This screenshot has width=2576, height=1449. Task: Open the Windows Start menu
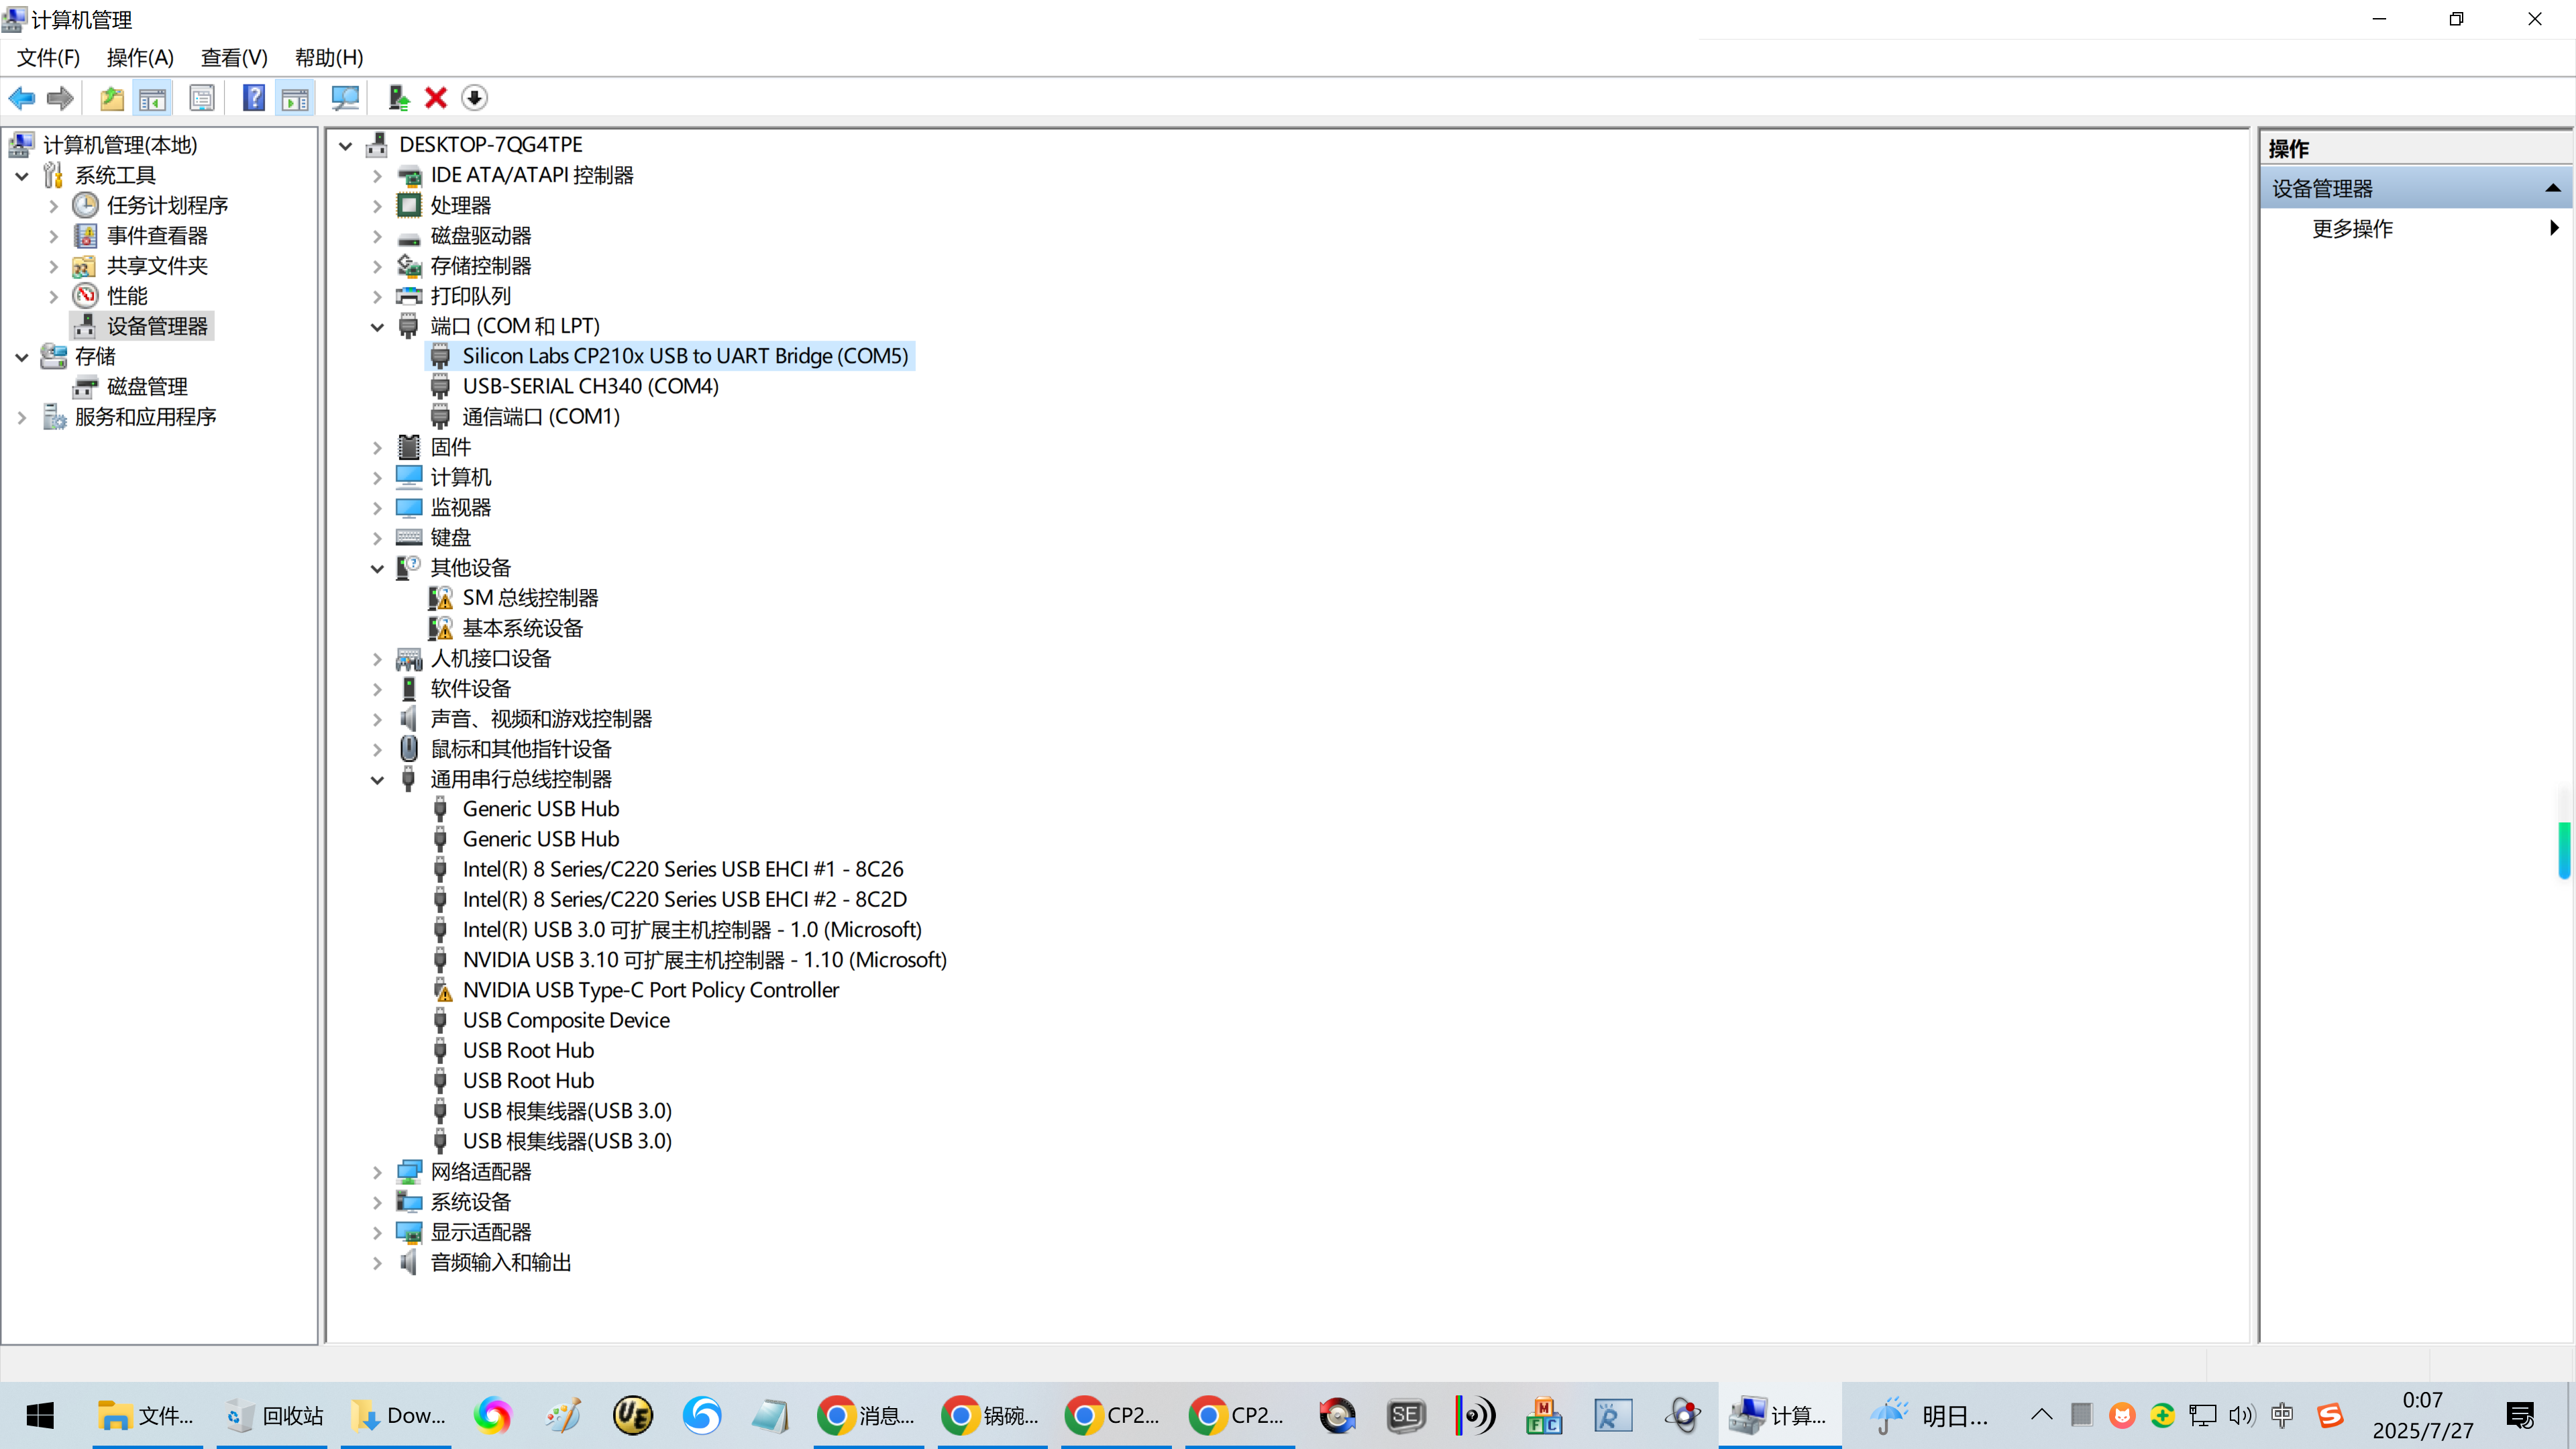40,1415
